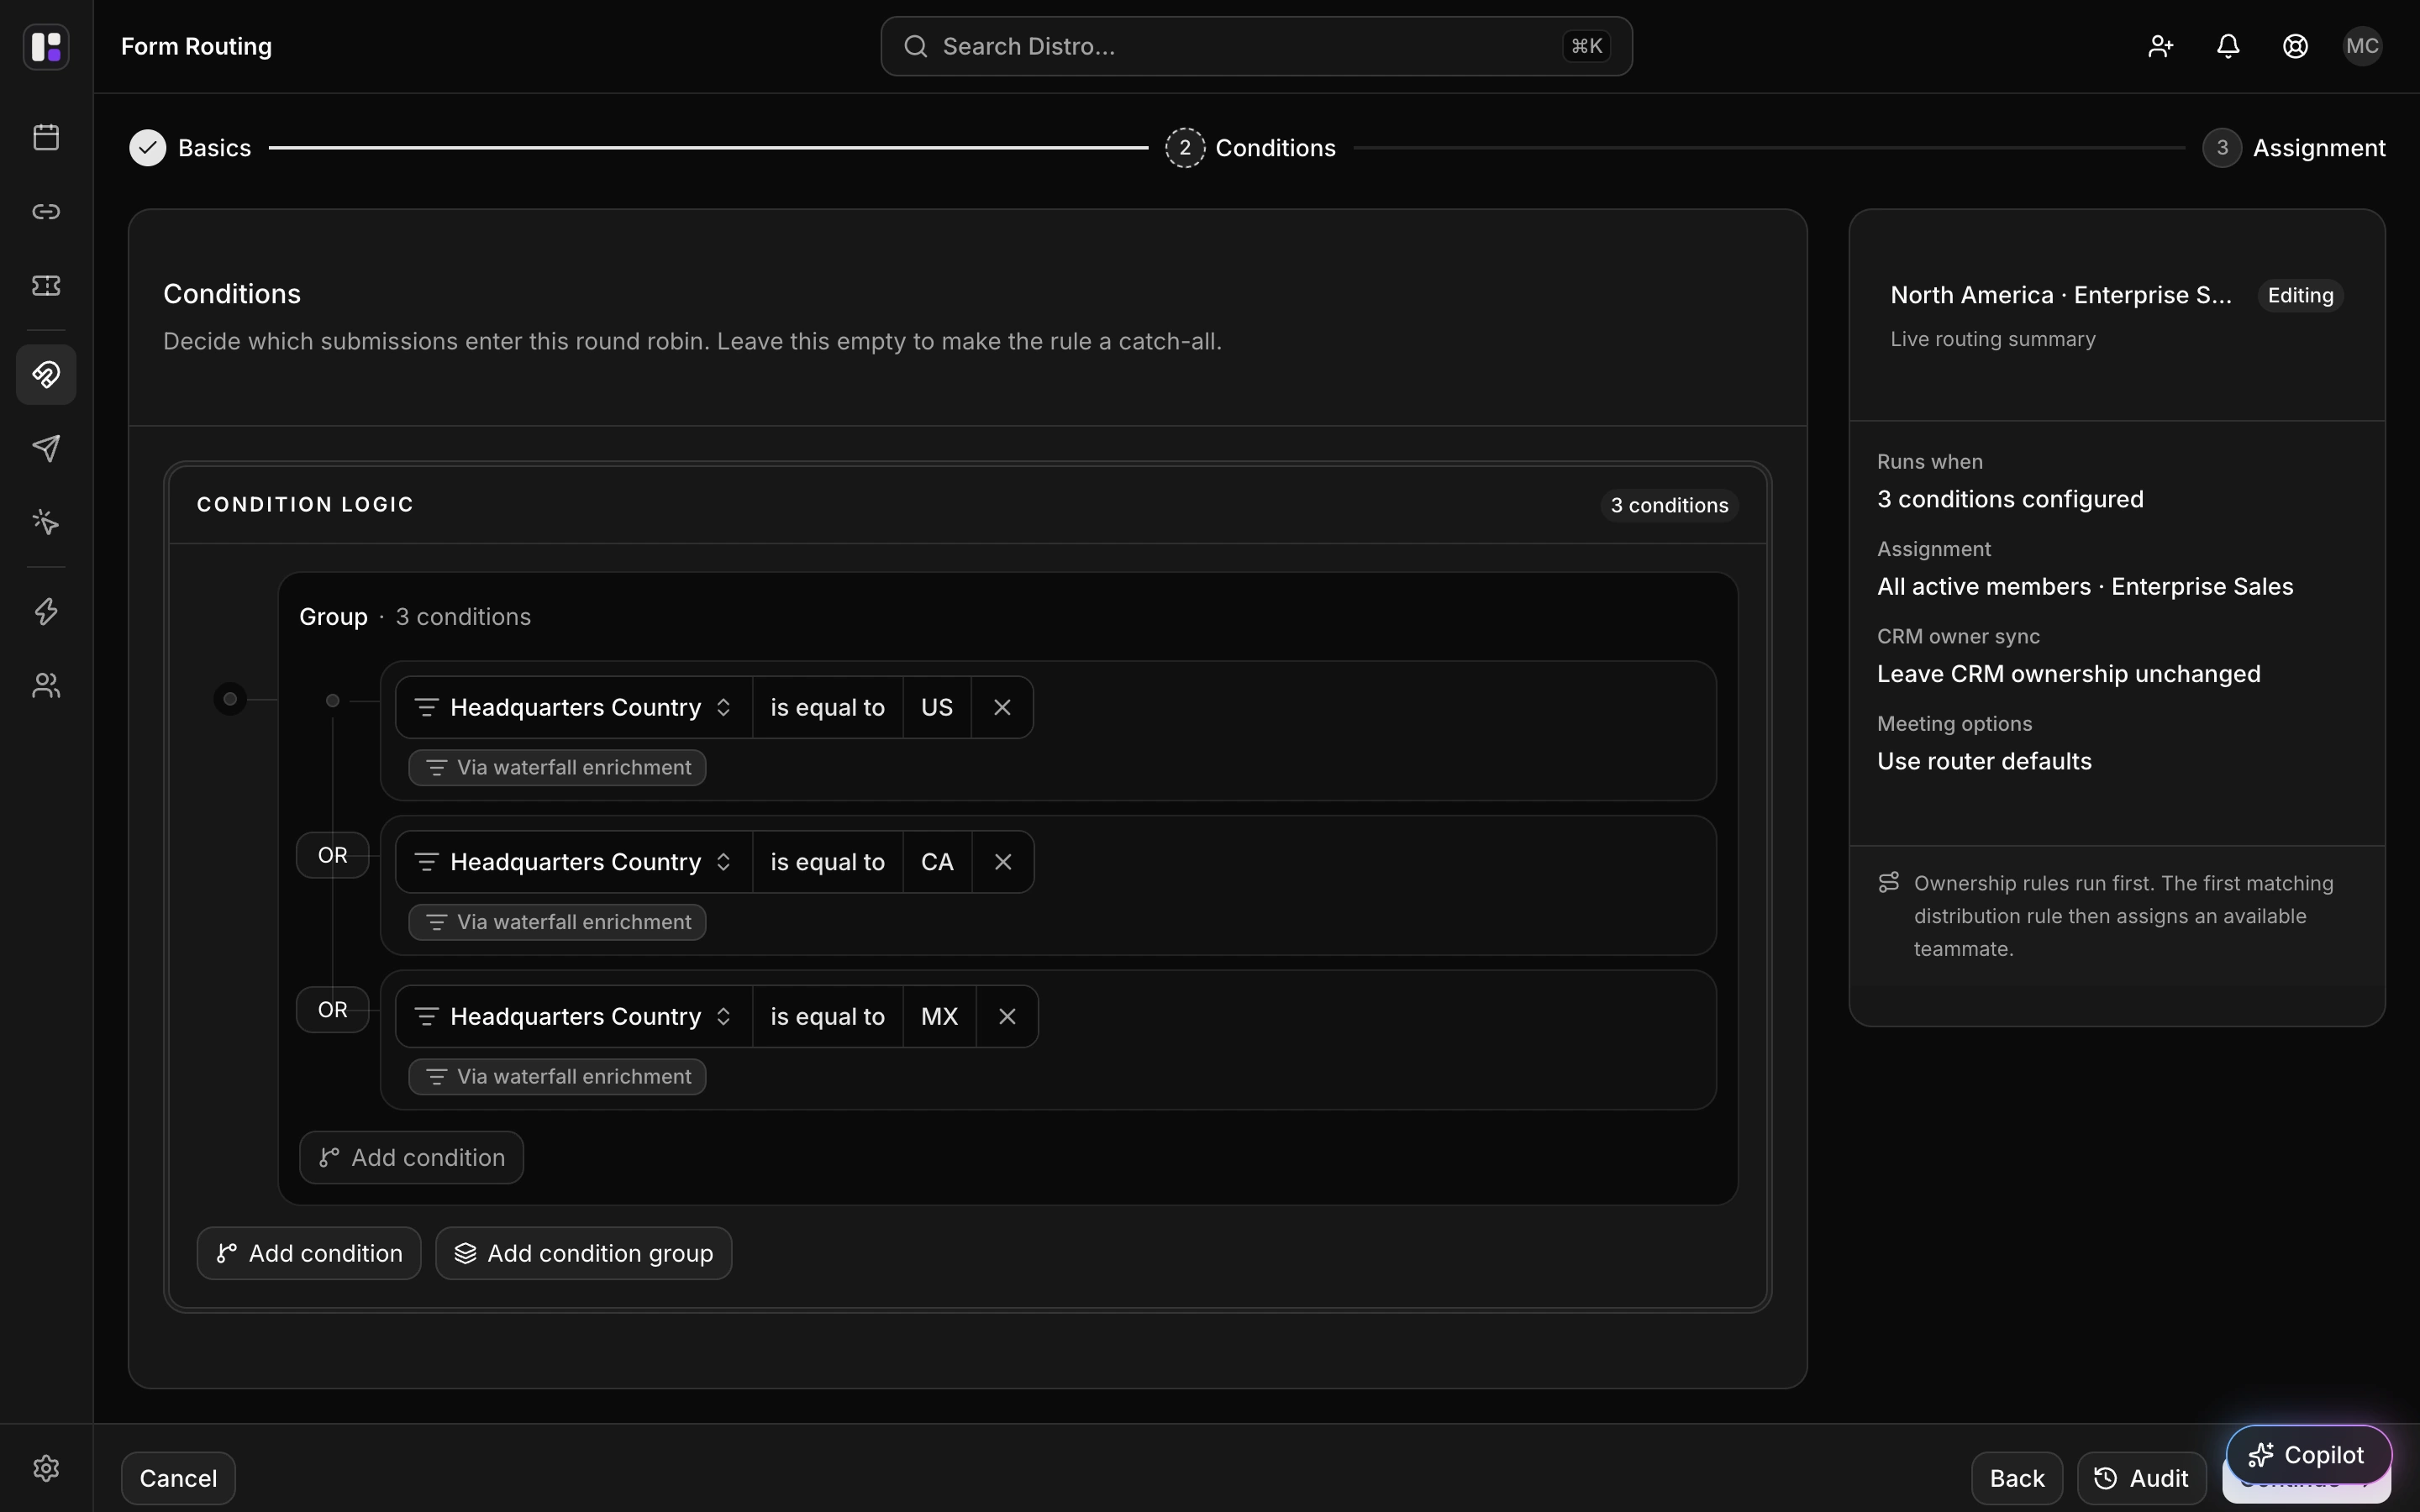Open Headquarters Country field dropdown for MX row
The width and height of the screenshot is (2420, 1512).
(x=574, y=1016)
